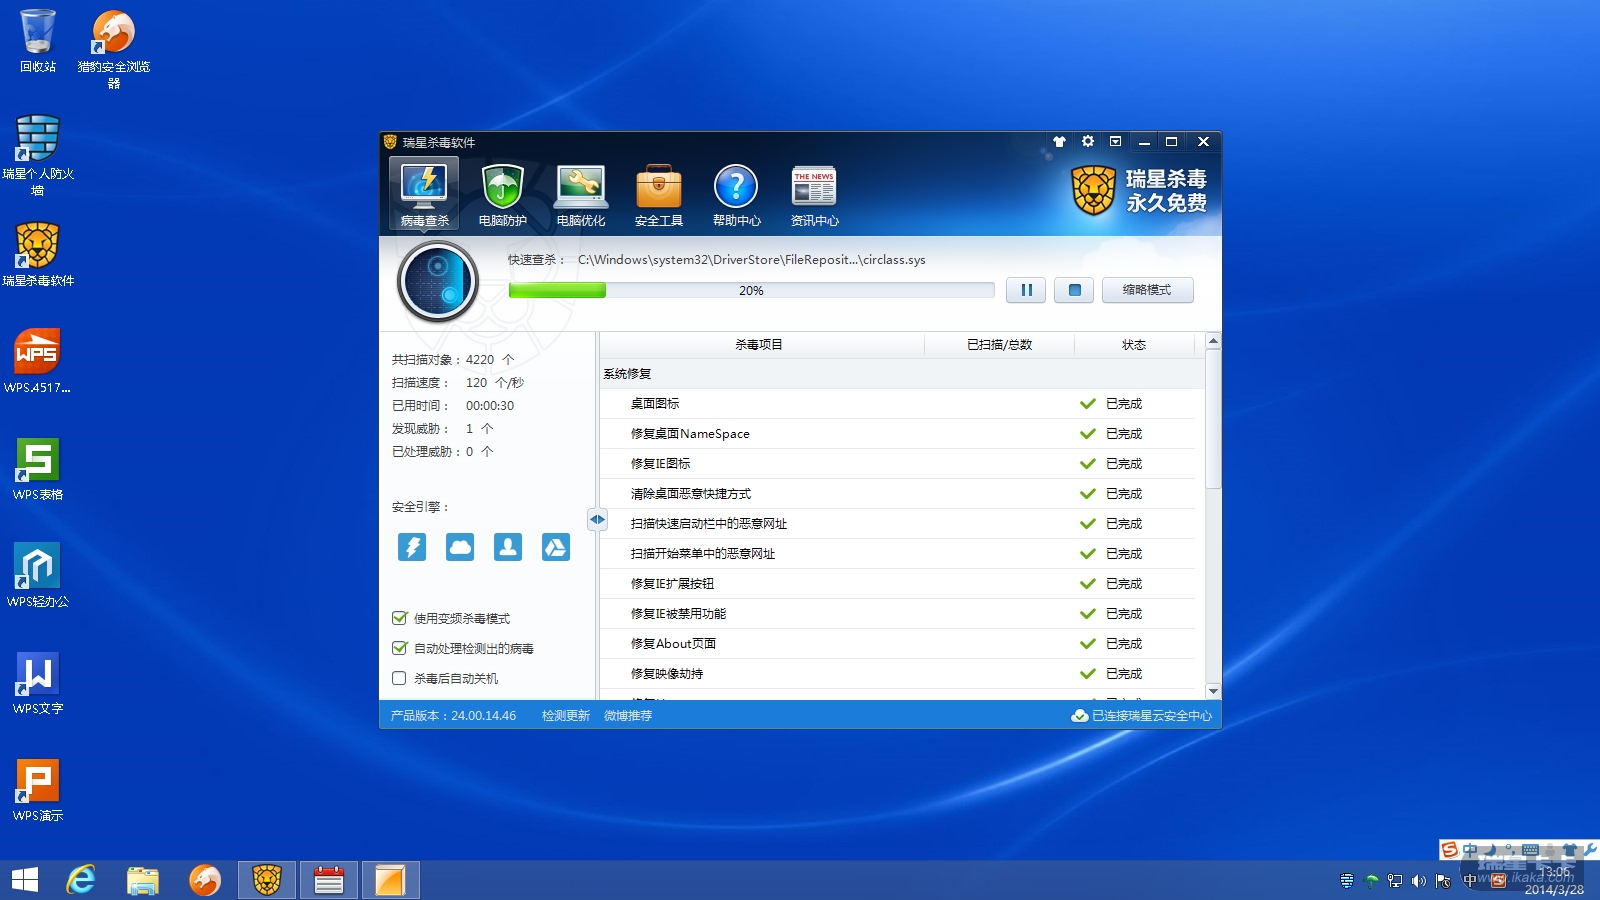Uncheck 自动处理检测出的病毒 checkbox
Image resolution: width=1600 pixels, height=900 pixels.
(x=400, y=648)
